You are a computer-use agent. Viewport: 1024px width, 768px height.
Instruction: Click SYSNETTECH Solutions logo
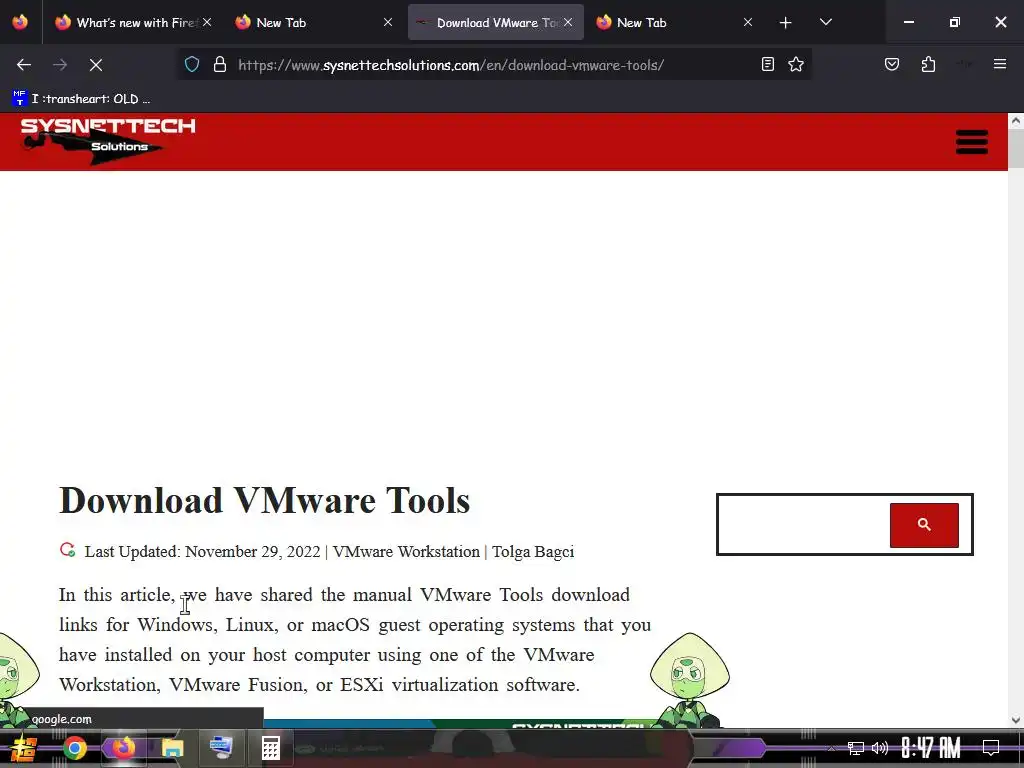pos(107,140)
